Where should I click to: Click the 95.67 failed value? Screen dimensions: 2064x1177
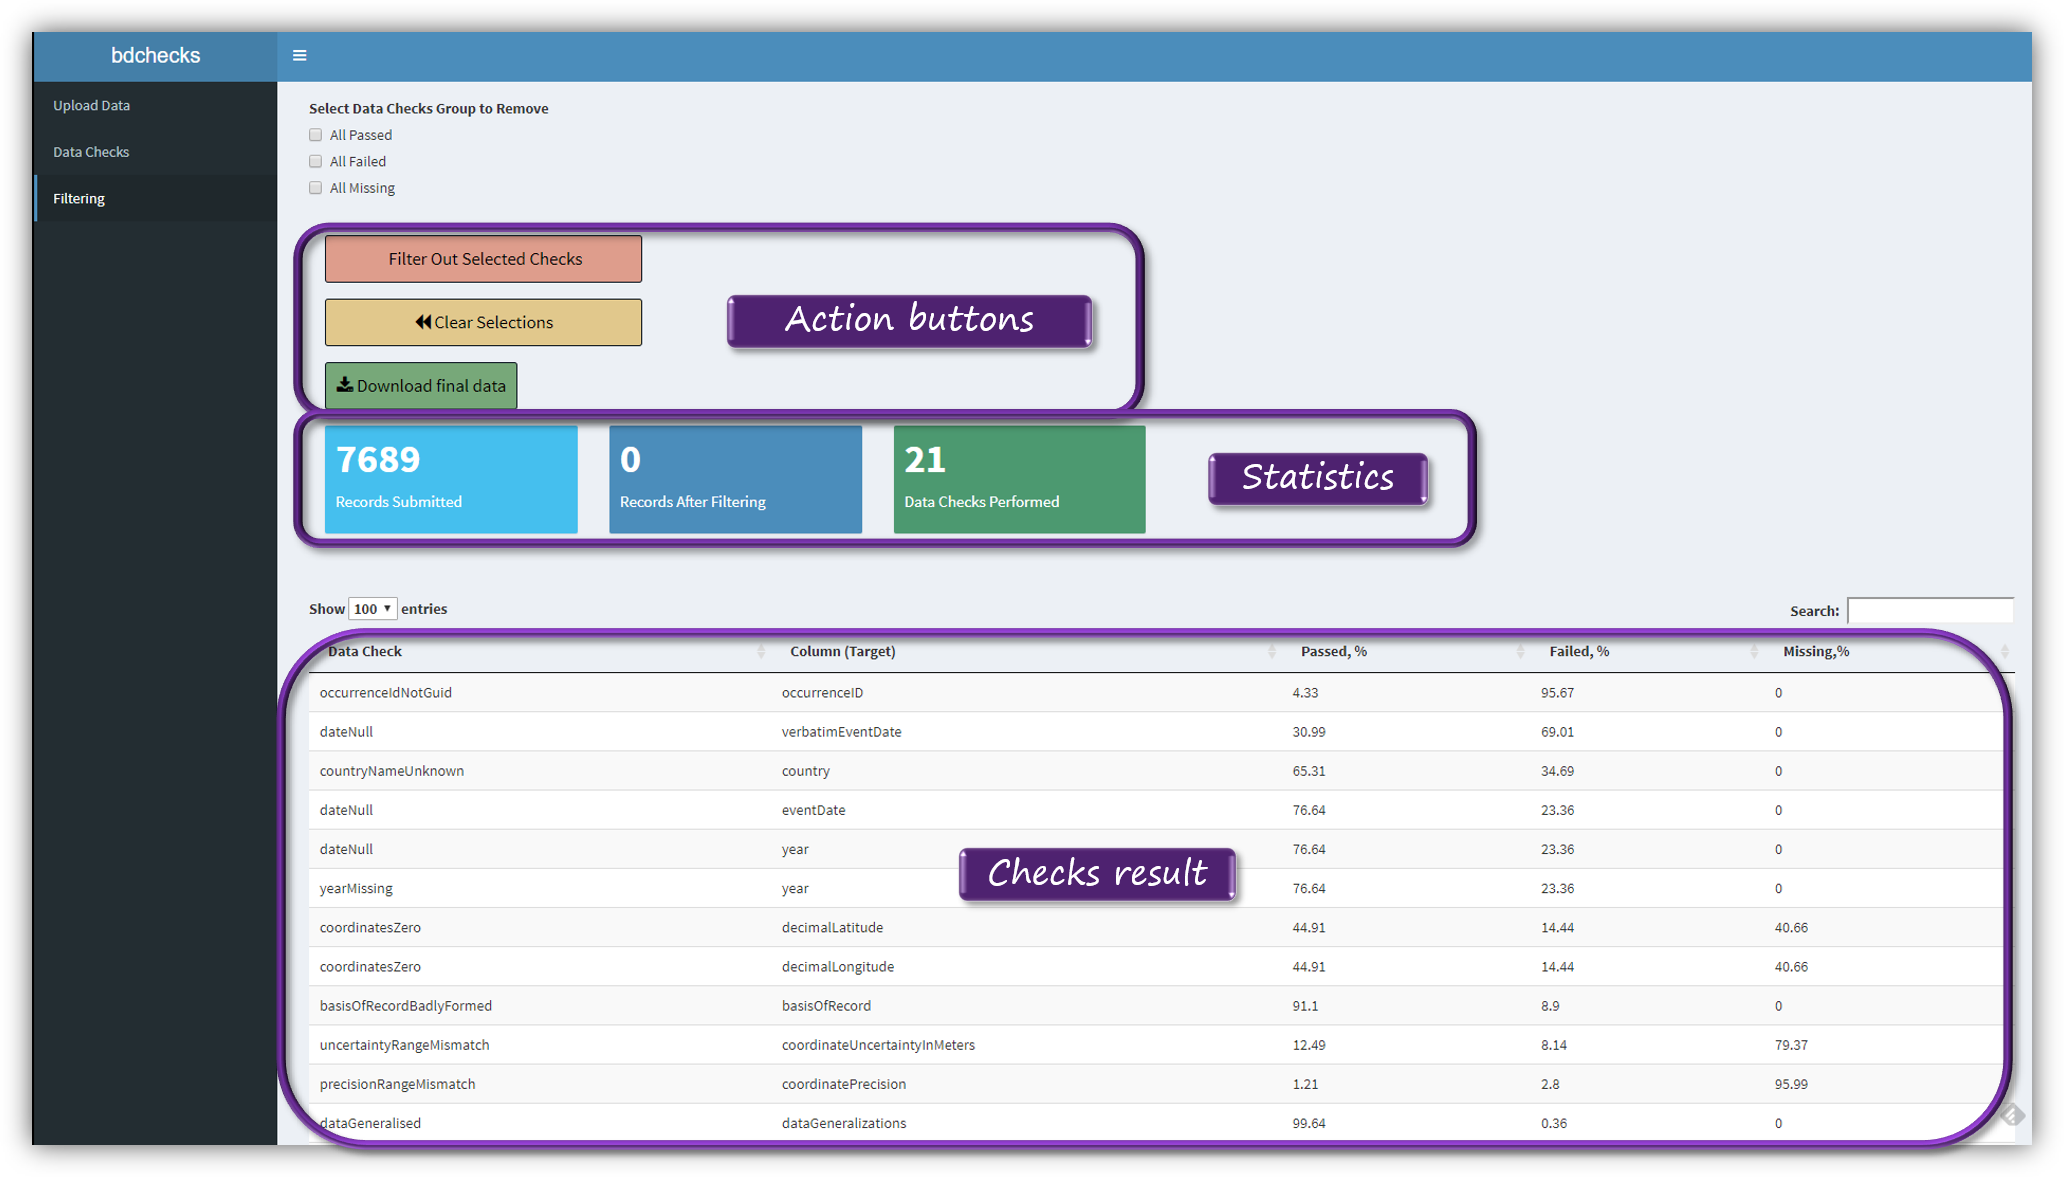(1557, 693)
